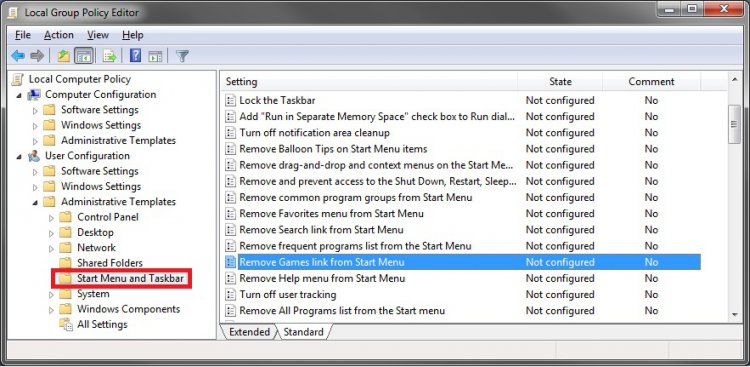Click folder icon next to Shared Folders
The height and width of the screenshot is (367, 750).
click(66, 263)
